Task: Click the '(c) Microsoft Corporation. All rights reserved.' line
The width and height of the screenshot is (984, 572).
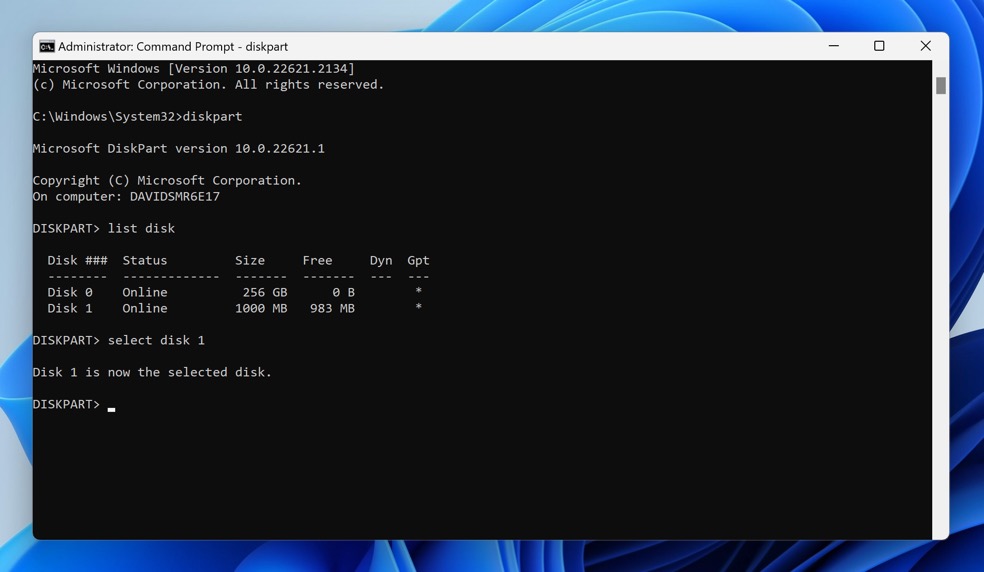Action: (208, 84)
